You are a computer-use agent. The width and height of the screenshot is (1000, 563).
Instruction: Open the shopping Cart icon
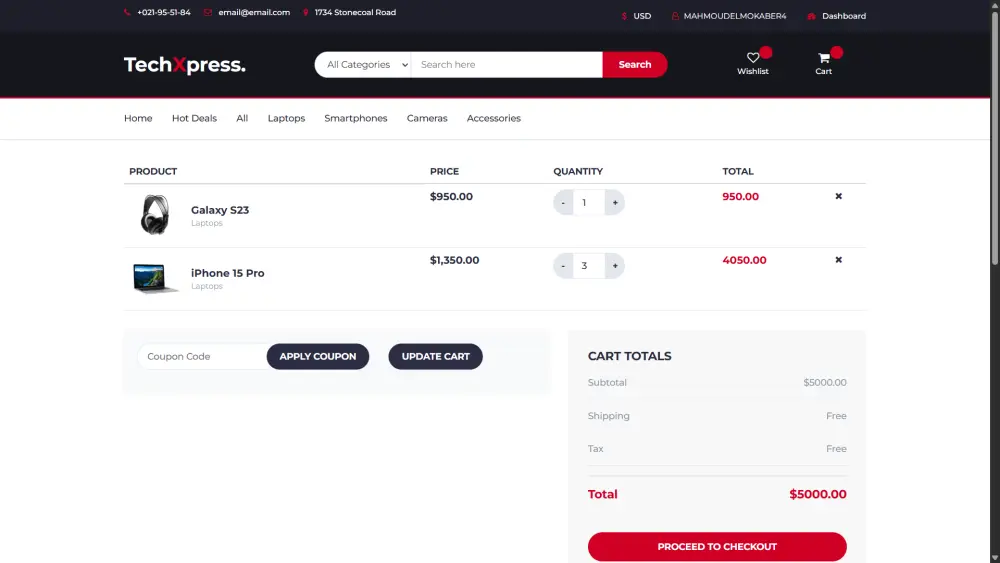point(823,57)
